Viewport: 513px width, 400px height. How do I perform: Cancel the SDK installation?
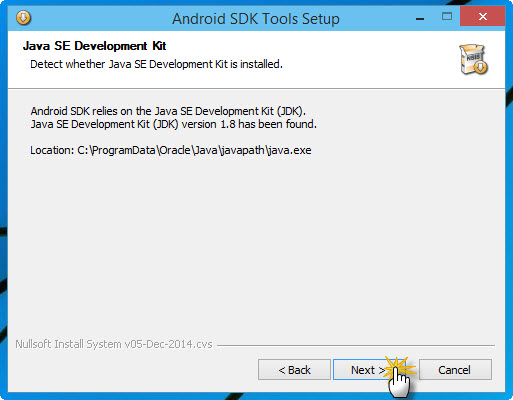tap(455, 370)
